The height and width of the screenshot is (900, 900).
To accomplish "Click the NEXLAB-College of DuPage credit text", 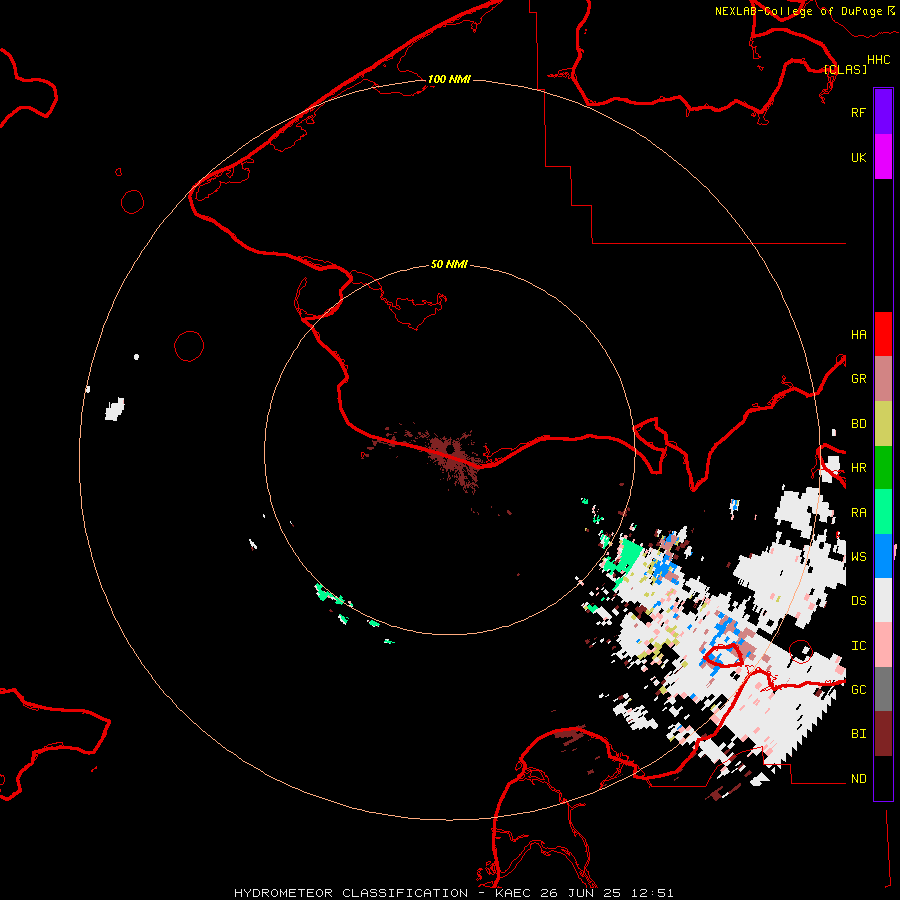I will click(x=798, y=11).
